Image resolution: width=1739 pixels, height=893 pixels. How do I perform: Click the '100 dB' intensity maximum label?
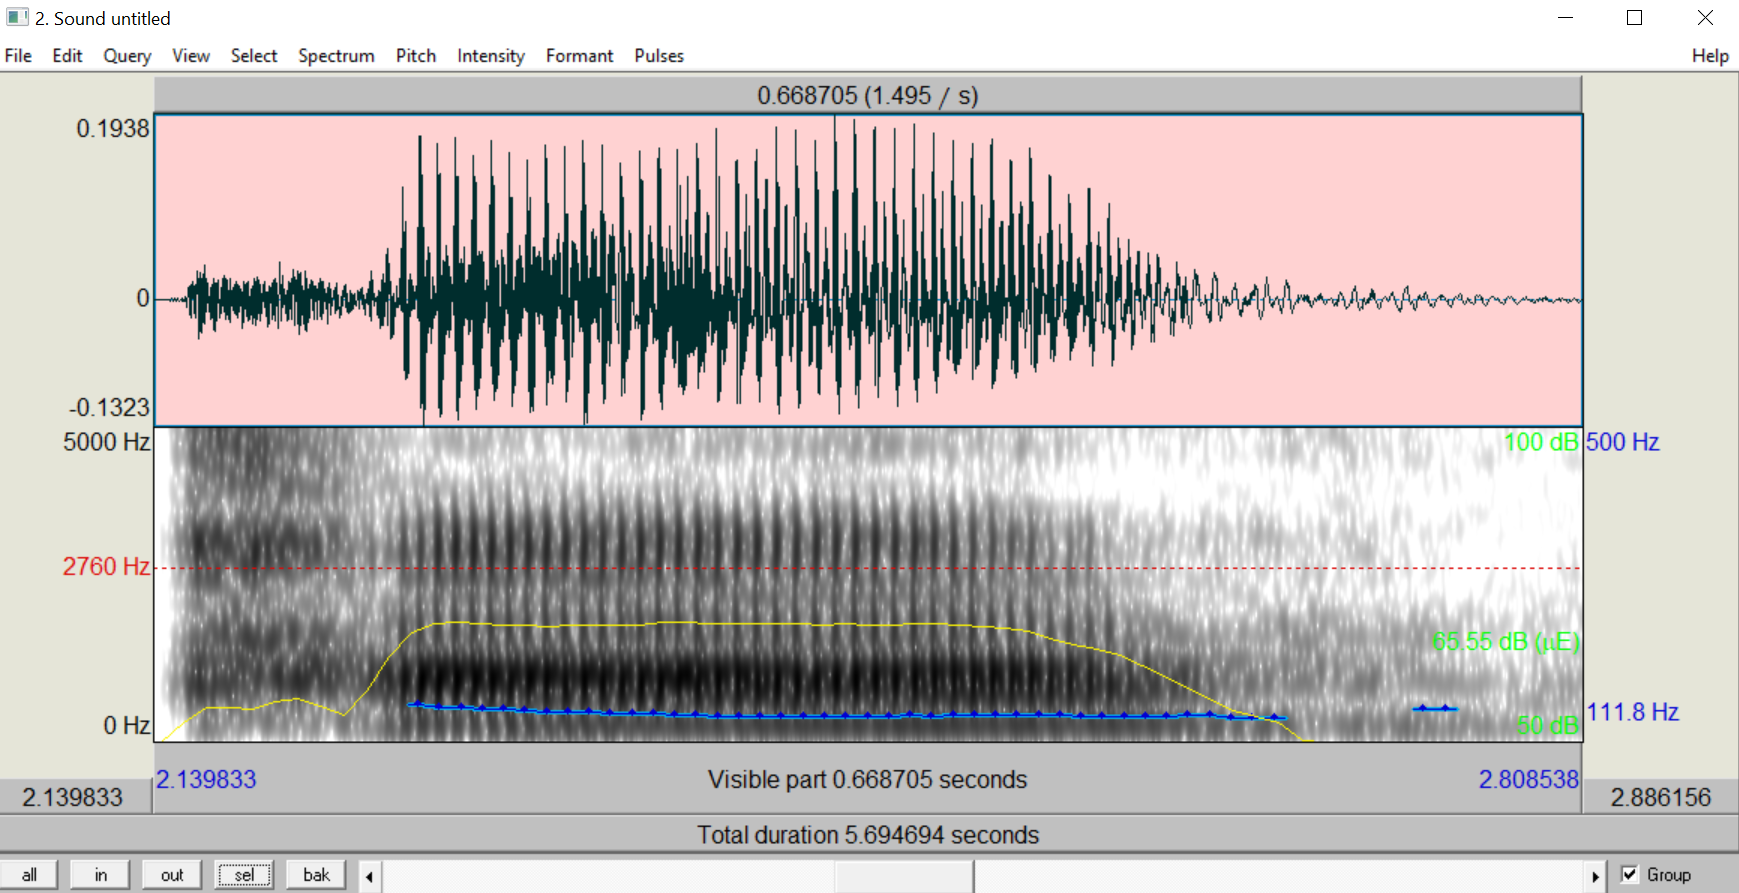pyautogui.click(x=1541, y=442)
